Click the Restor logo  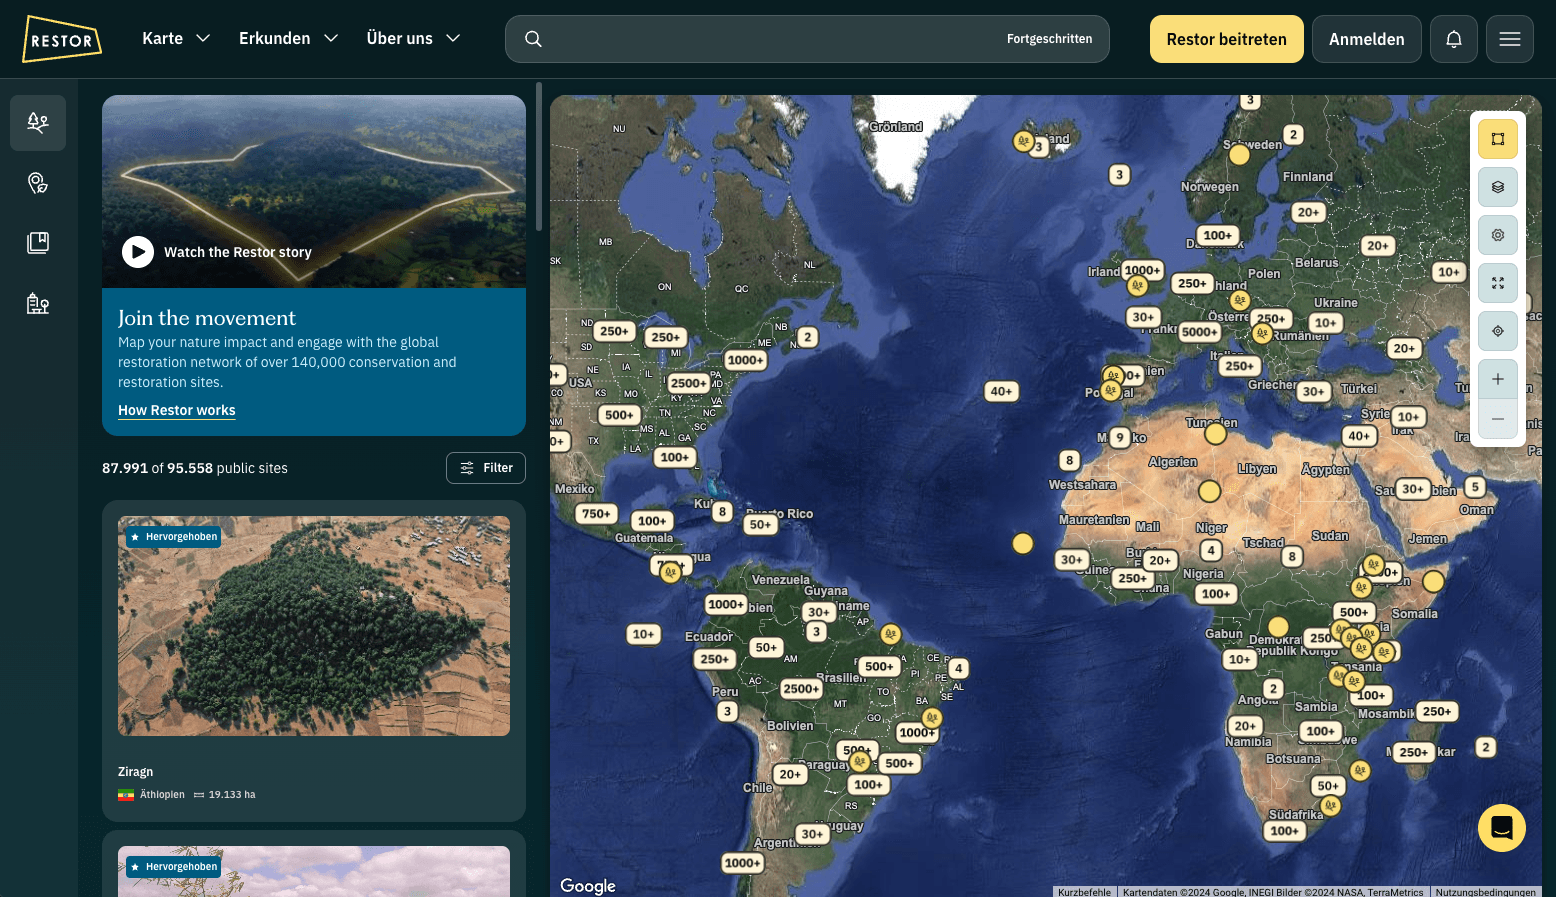point(62,39)
